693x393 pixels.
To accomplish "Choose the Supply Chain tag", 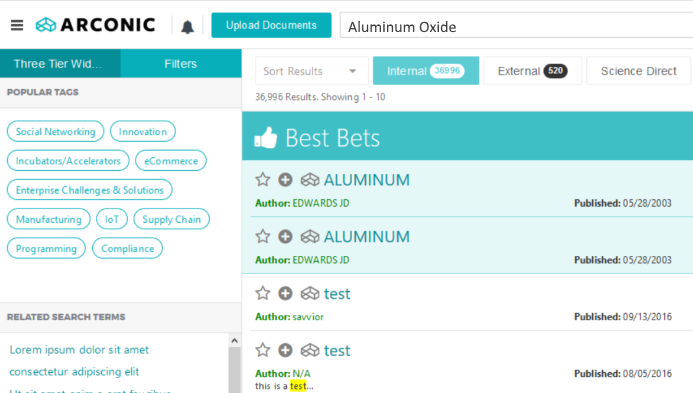I will [x=171, y=219].
